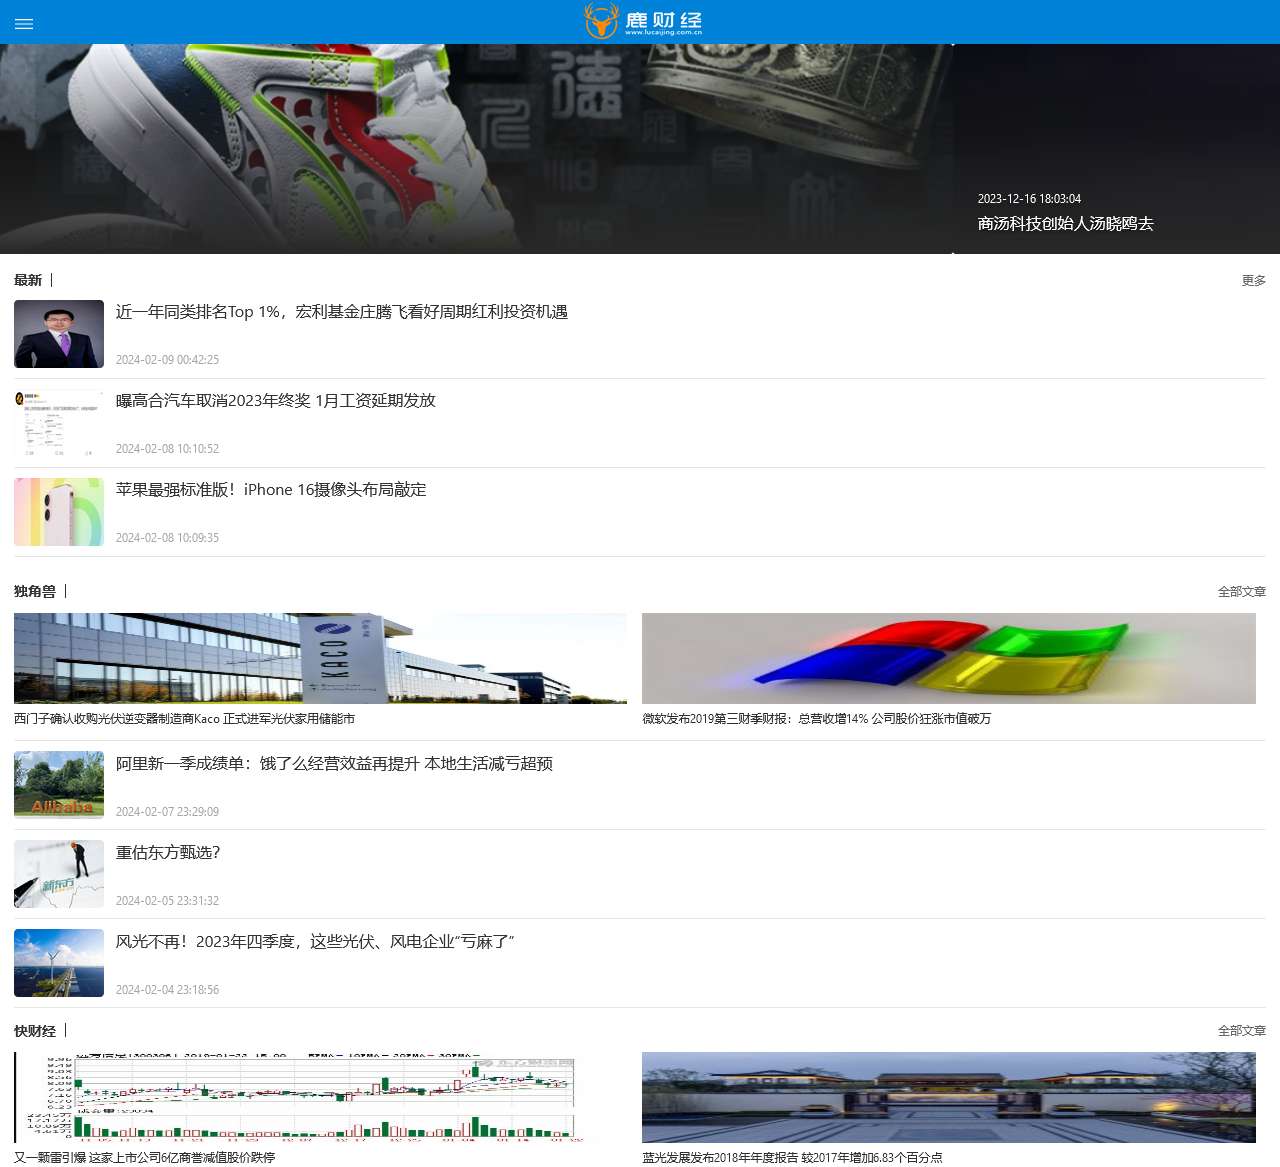The width and height of the screenshot is (1280, 1167).
Task: Open the stock chart image card
Action: 320,1097
